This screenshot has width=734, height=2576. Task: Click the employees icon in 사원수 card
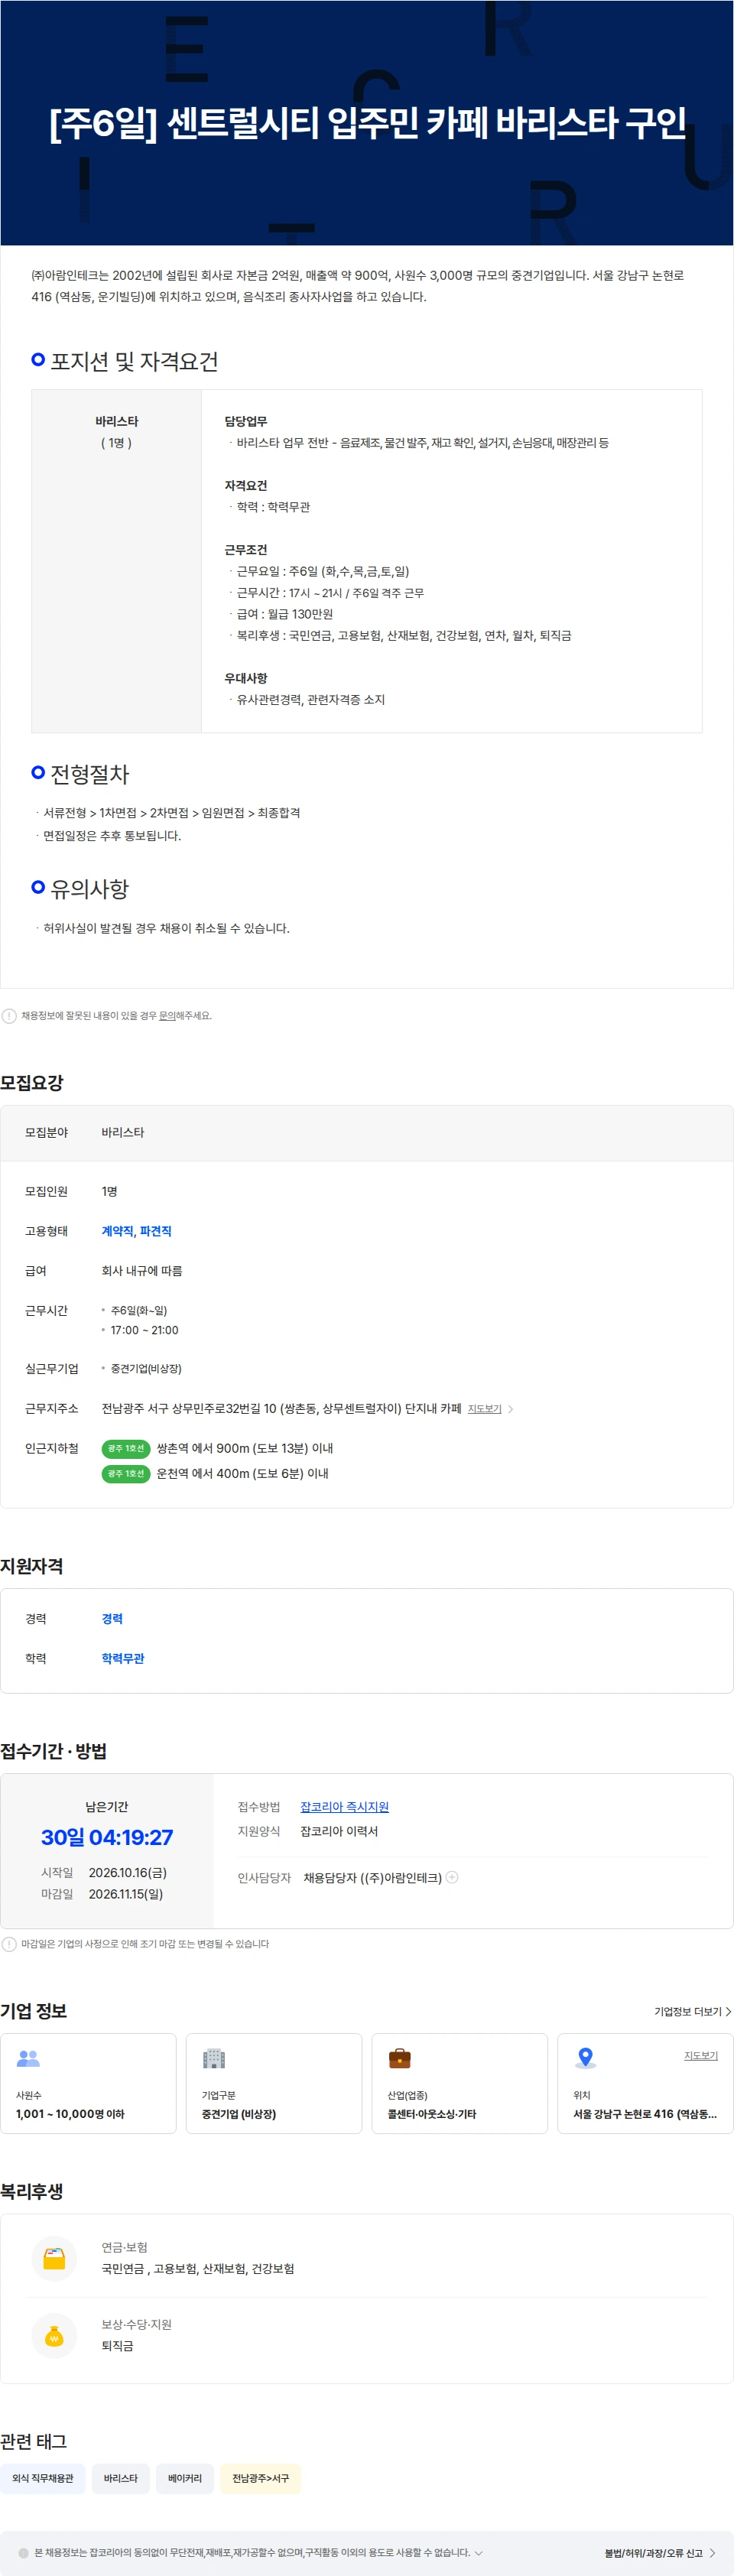coord(28,2058)
